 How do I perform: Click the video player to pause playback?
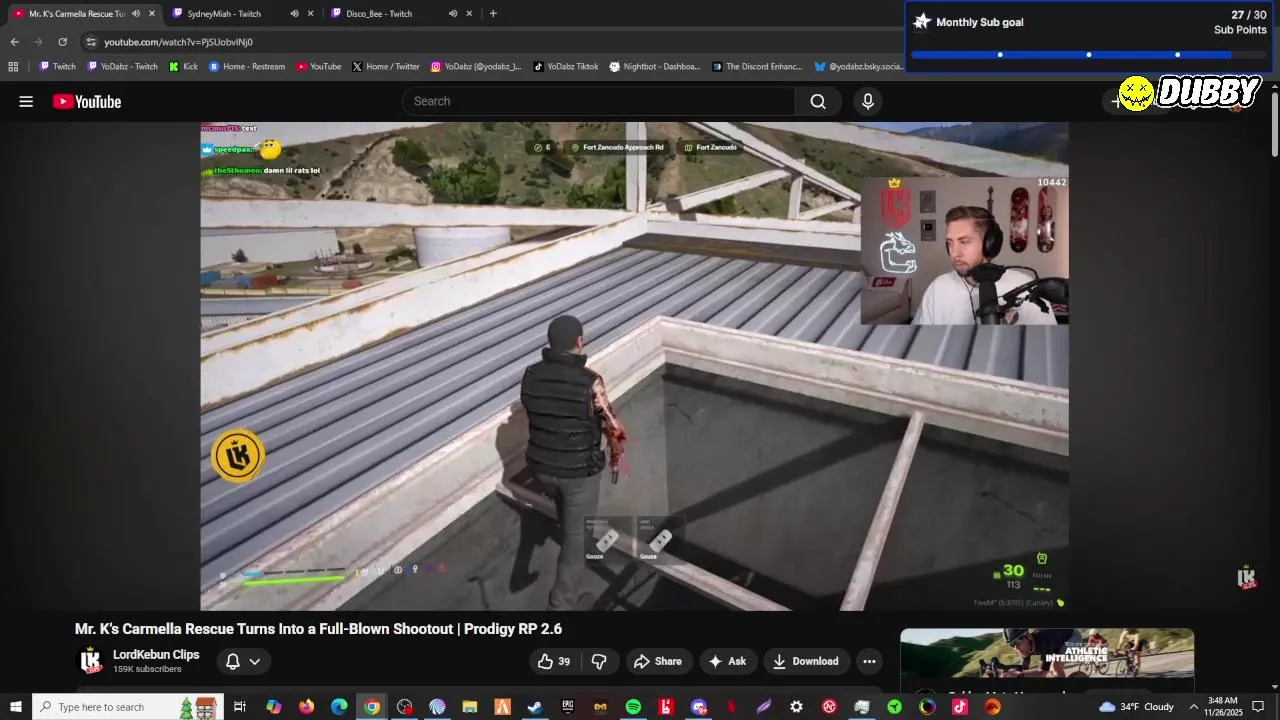click(x=634, y=366)
